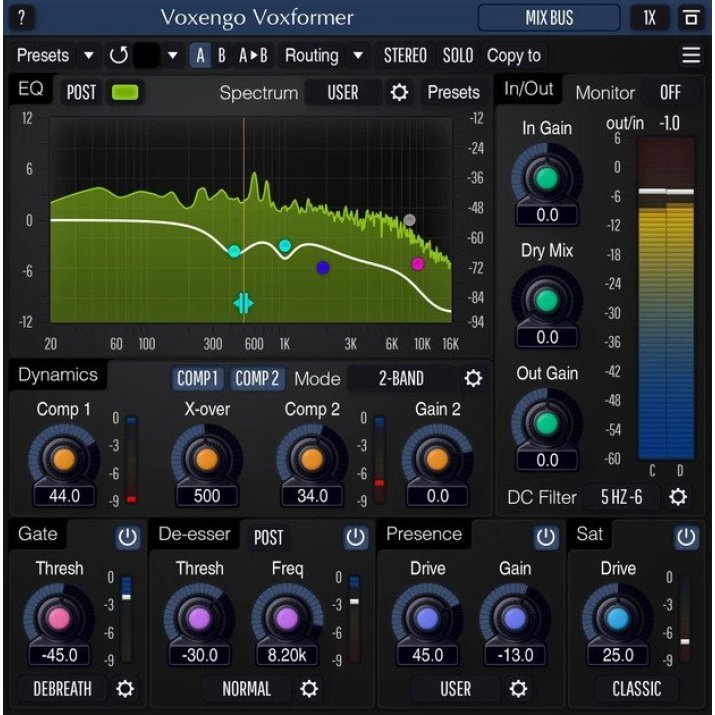
Task: Open the Gate DEBREATH mode selector
Action: 62,689
